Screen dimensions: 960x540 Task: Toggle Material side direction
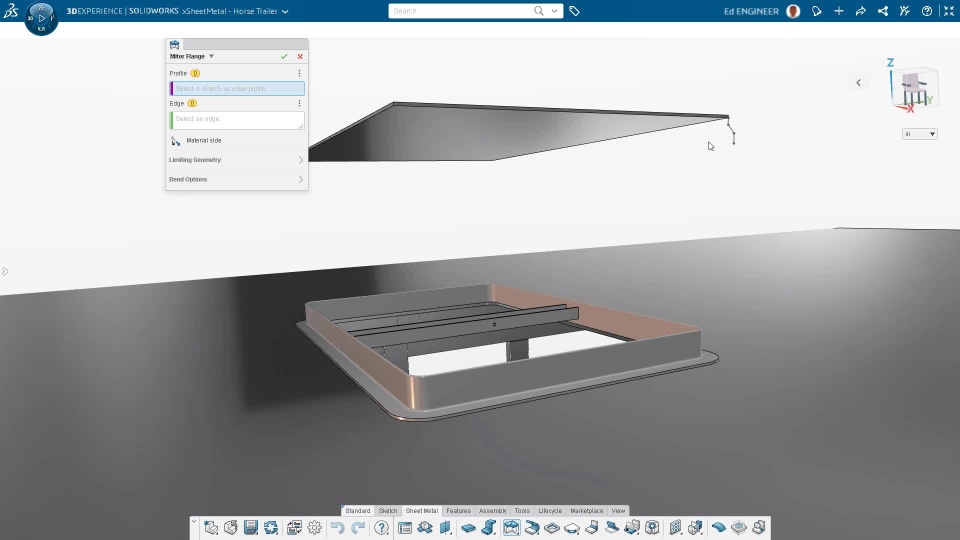[x=176, y=141]
